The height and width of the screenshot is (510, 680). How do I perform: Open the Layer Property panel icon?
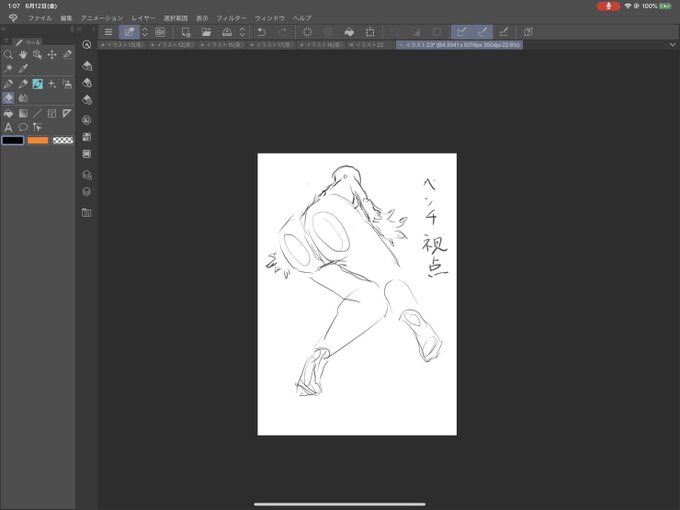tap(87, 175)
